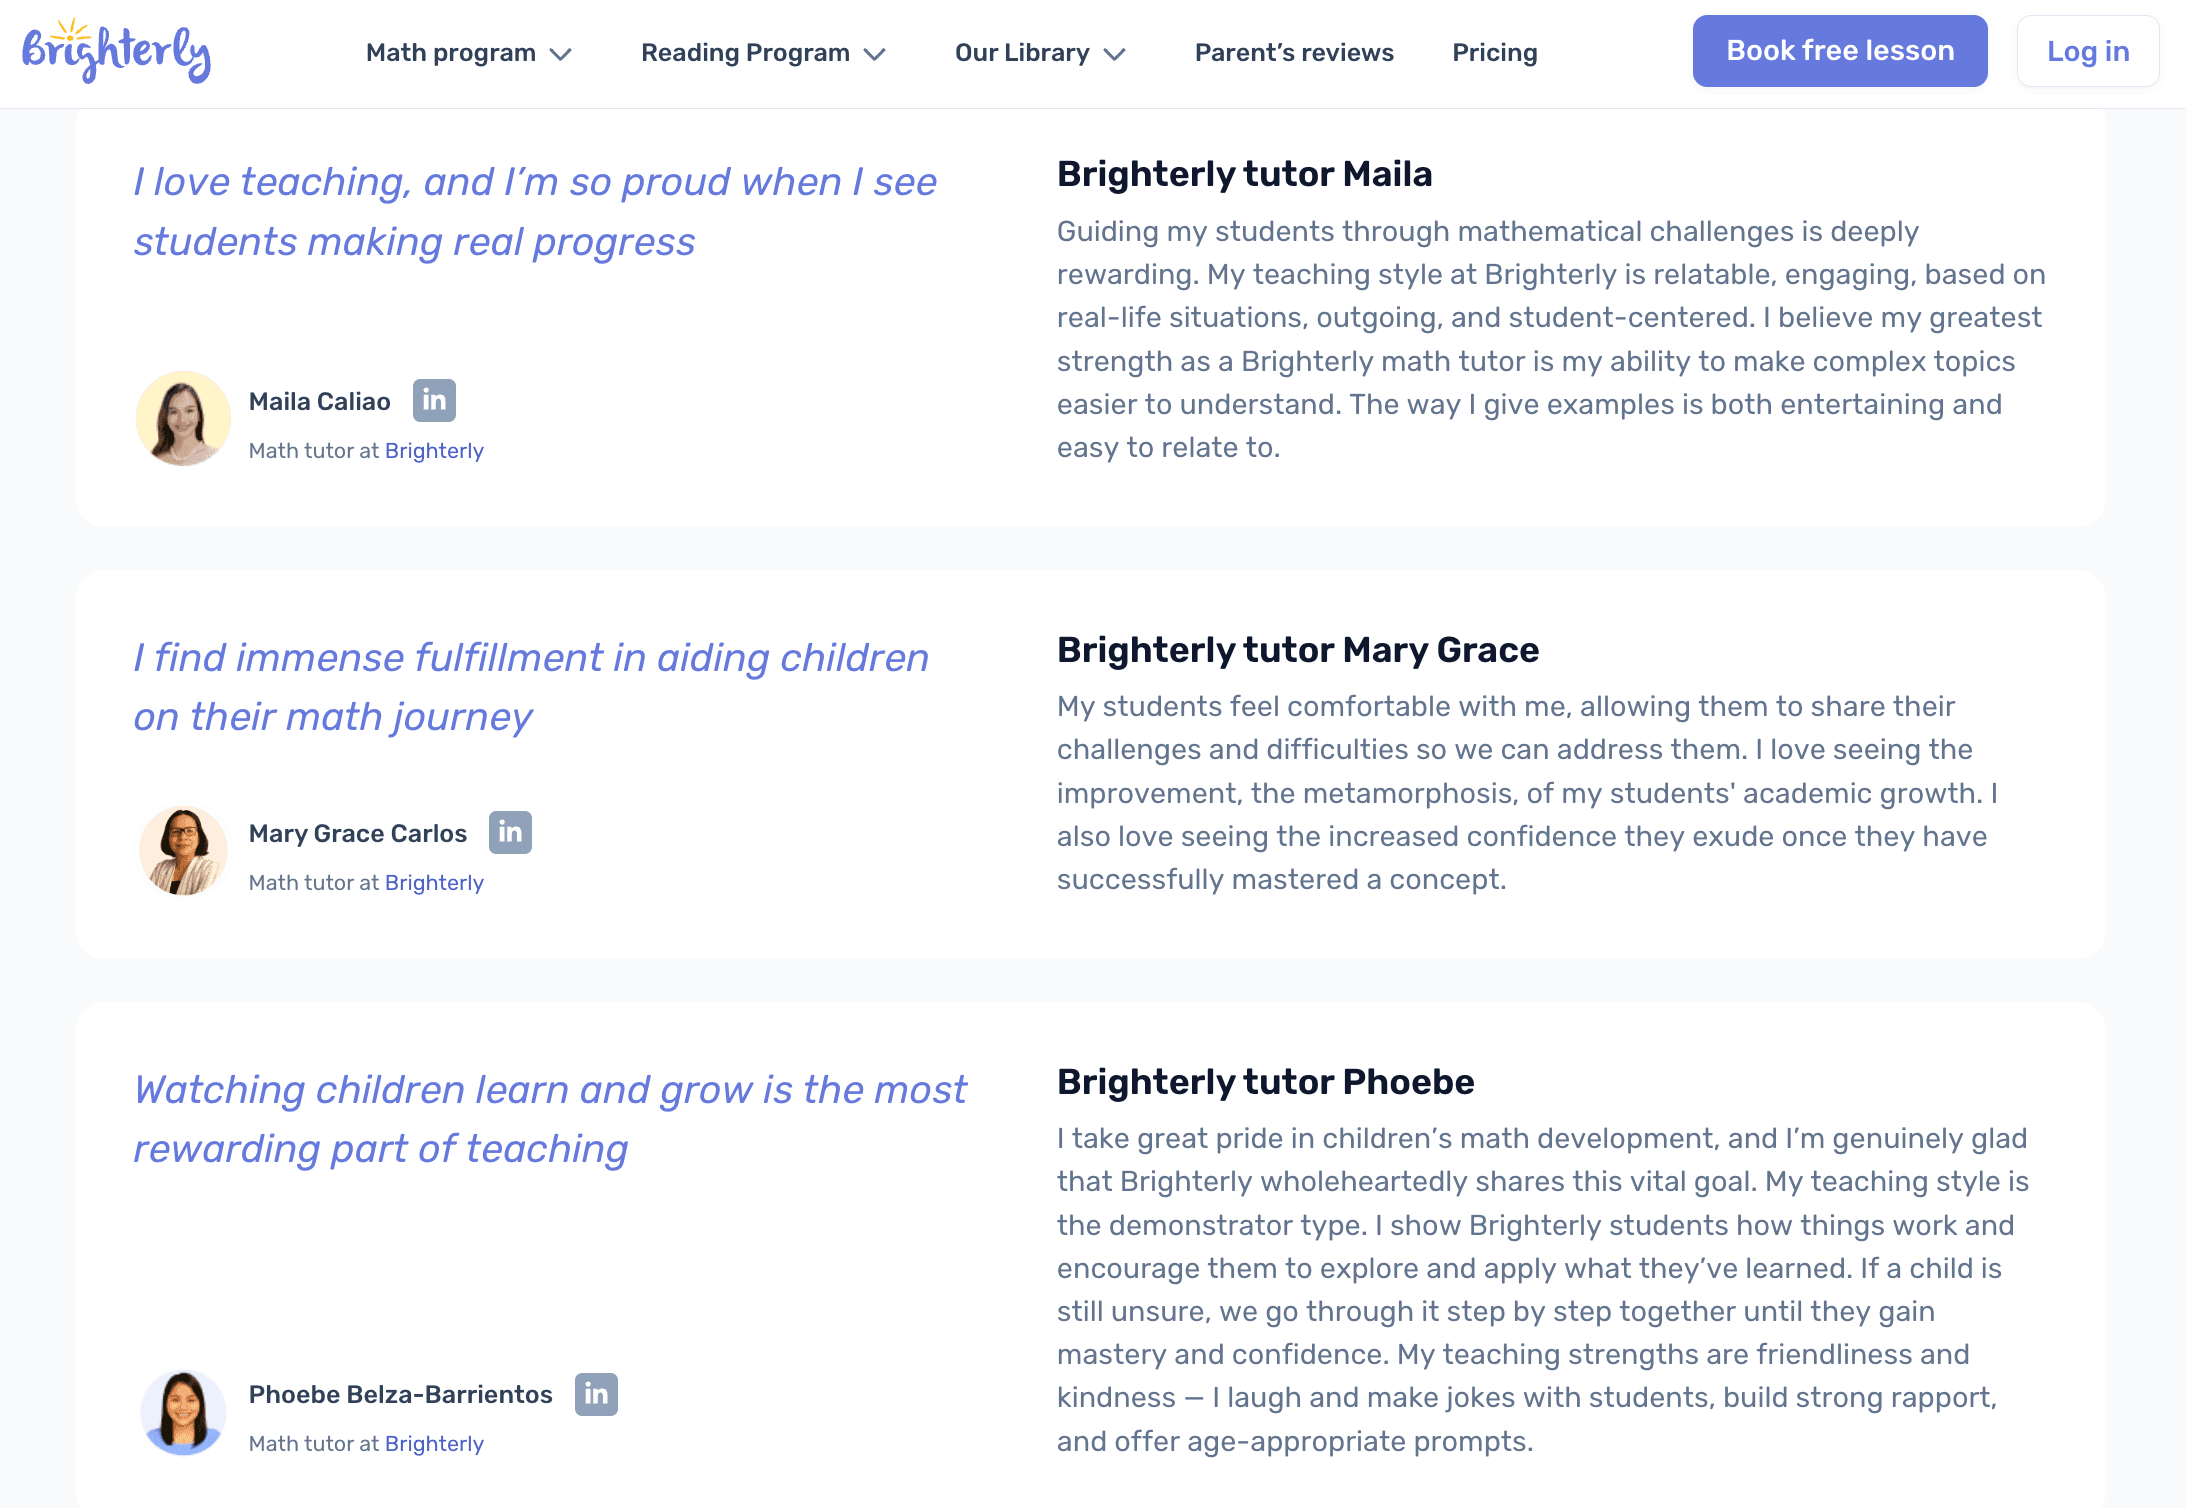Expand the Our Library dropdown
The image size is (2186, 1508).
click(1039, 52)
